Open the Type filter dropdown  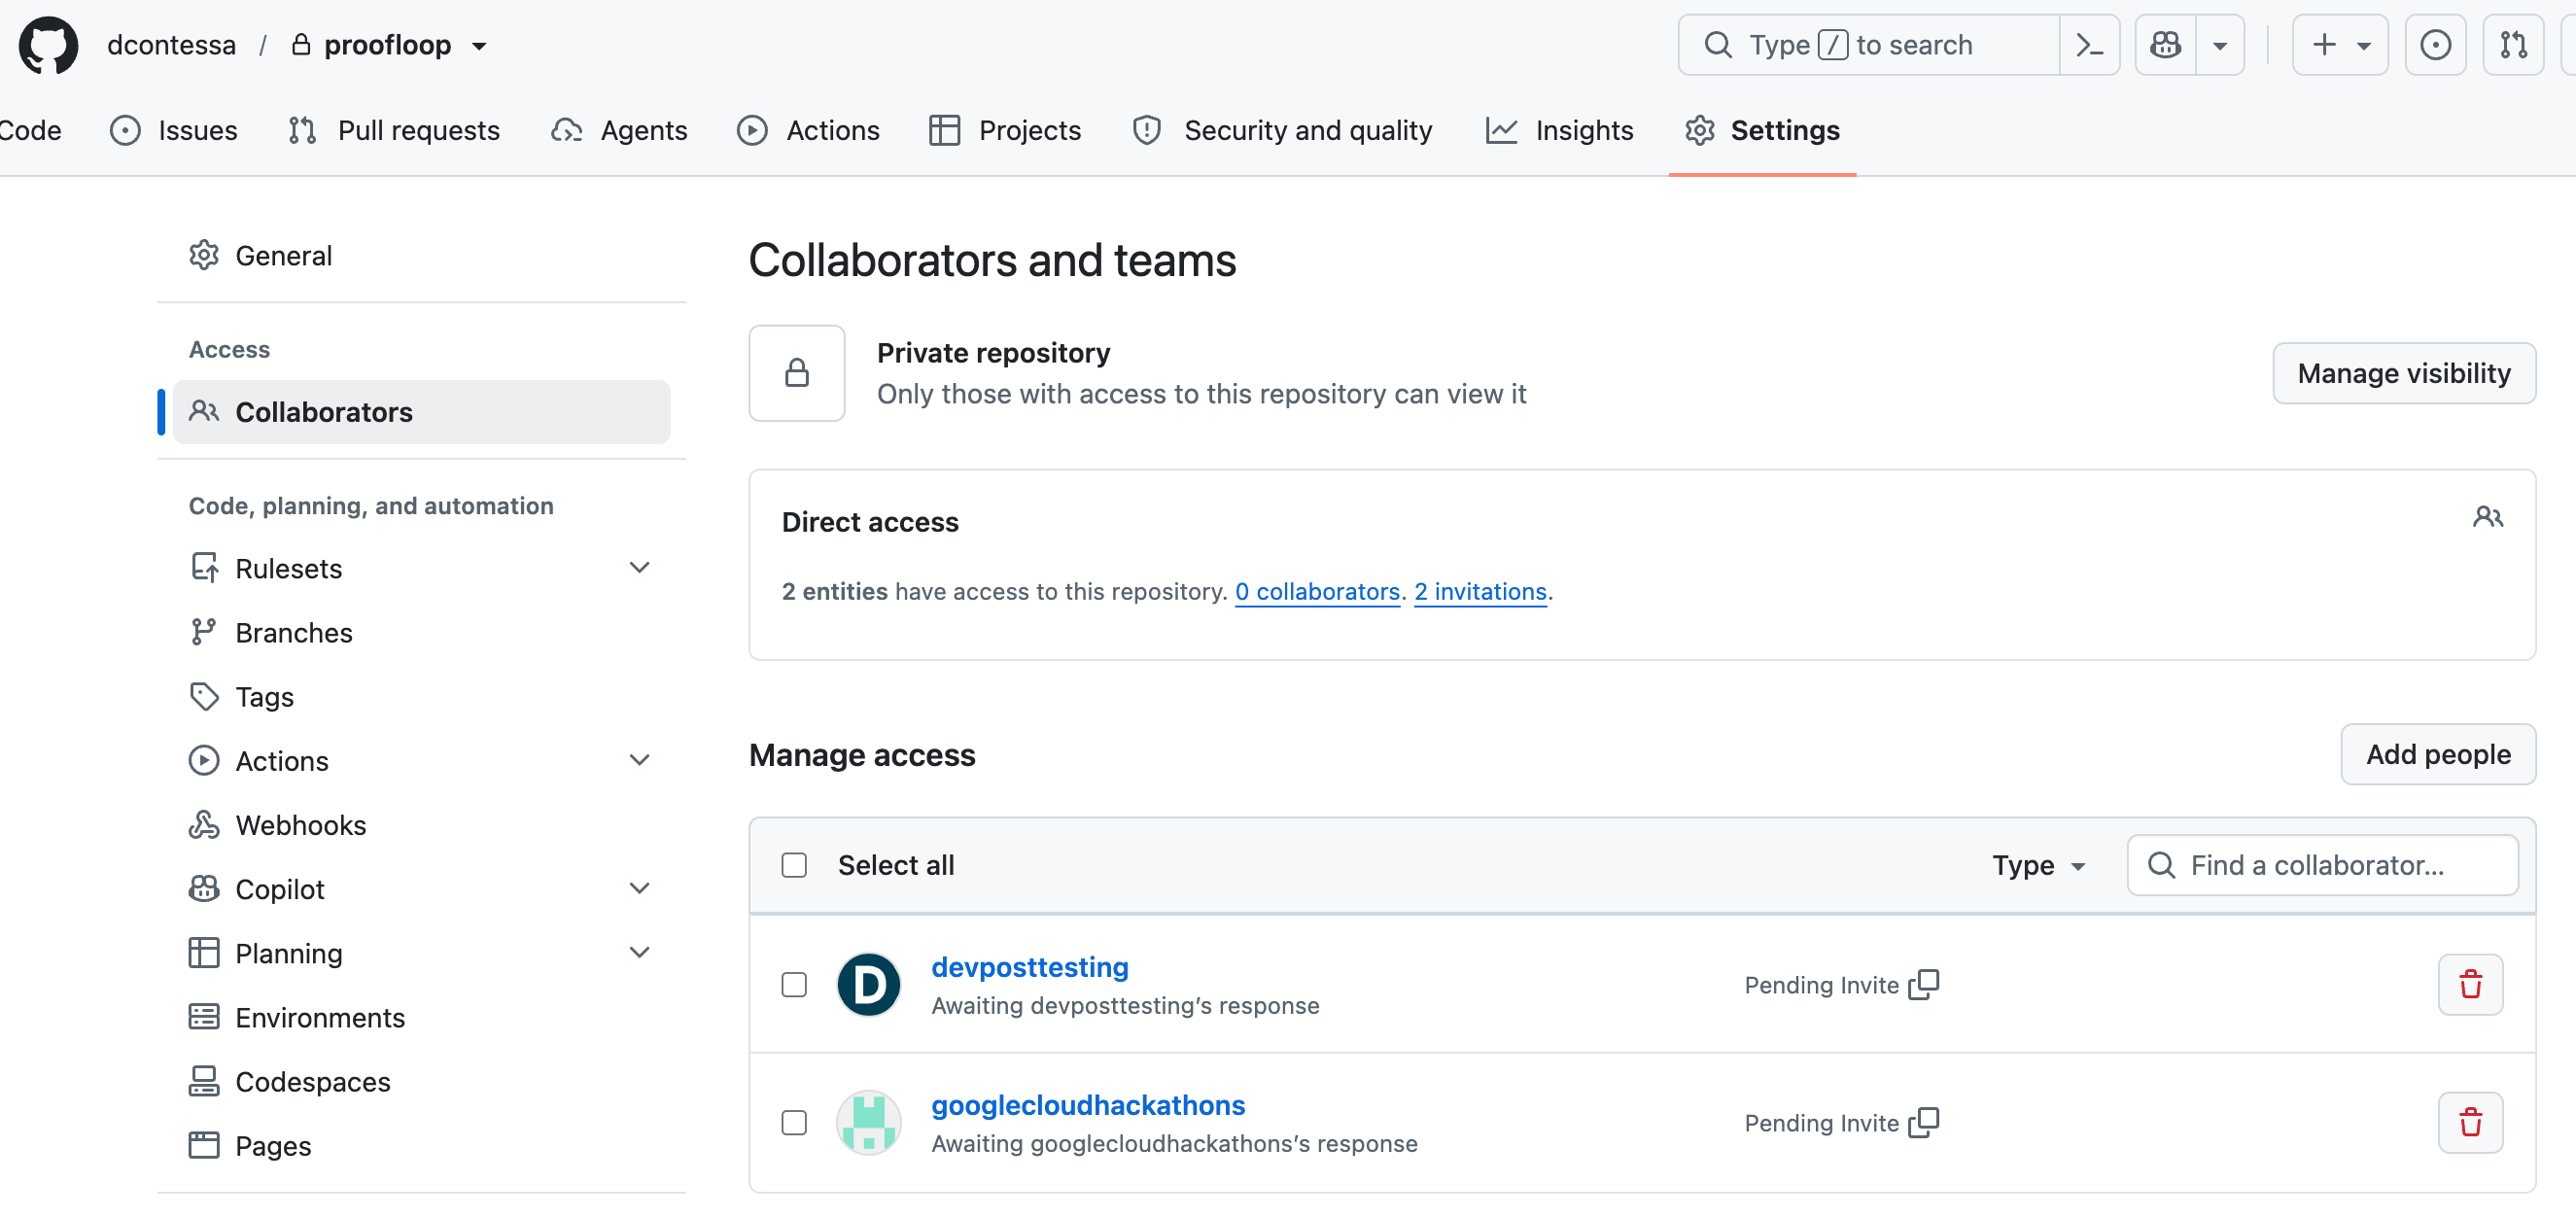2039,865
